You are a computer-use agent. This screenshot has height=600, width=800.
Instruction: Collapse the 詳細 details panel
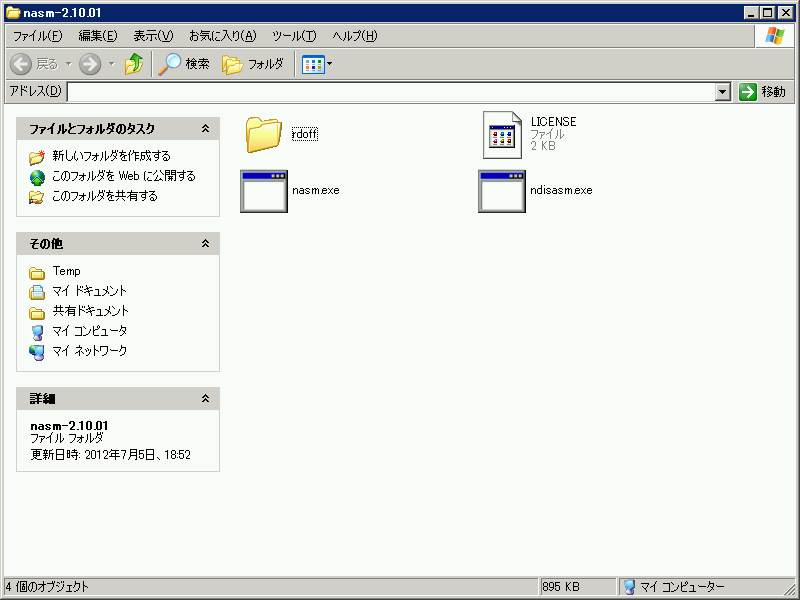205,398
